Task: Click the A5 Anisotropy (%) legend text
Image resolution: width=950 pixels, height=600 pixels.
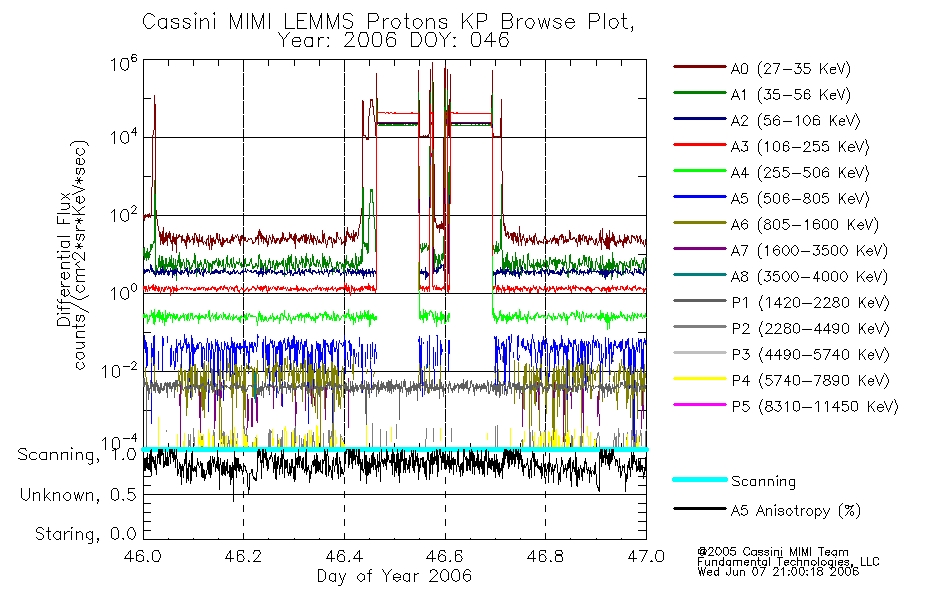Action: 796,511
